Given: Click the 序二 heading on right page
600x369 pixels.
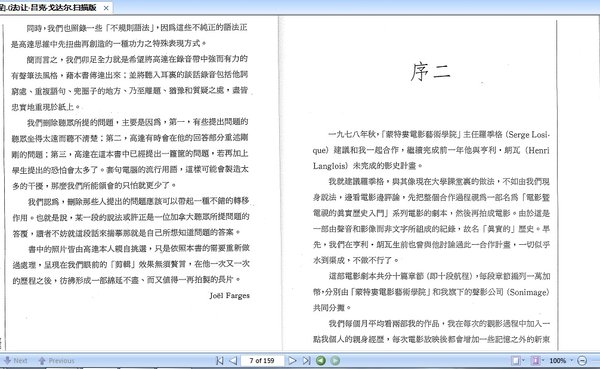Looking at the screenshot, I should pos(430,72).
